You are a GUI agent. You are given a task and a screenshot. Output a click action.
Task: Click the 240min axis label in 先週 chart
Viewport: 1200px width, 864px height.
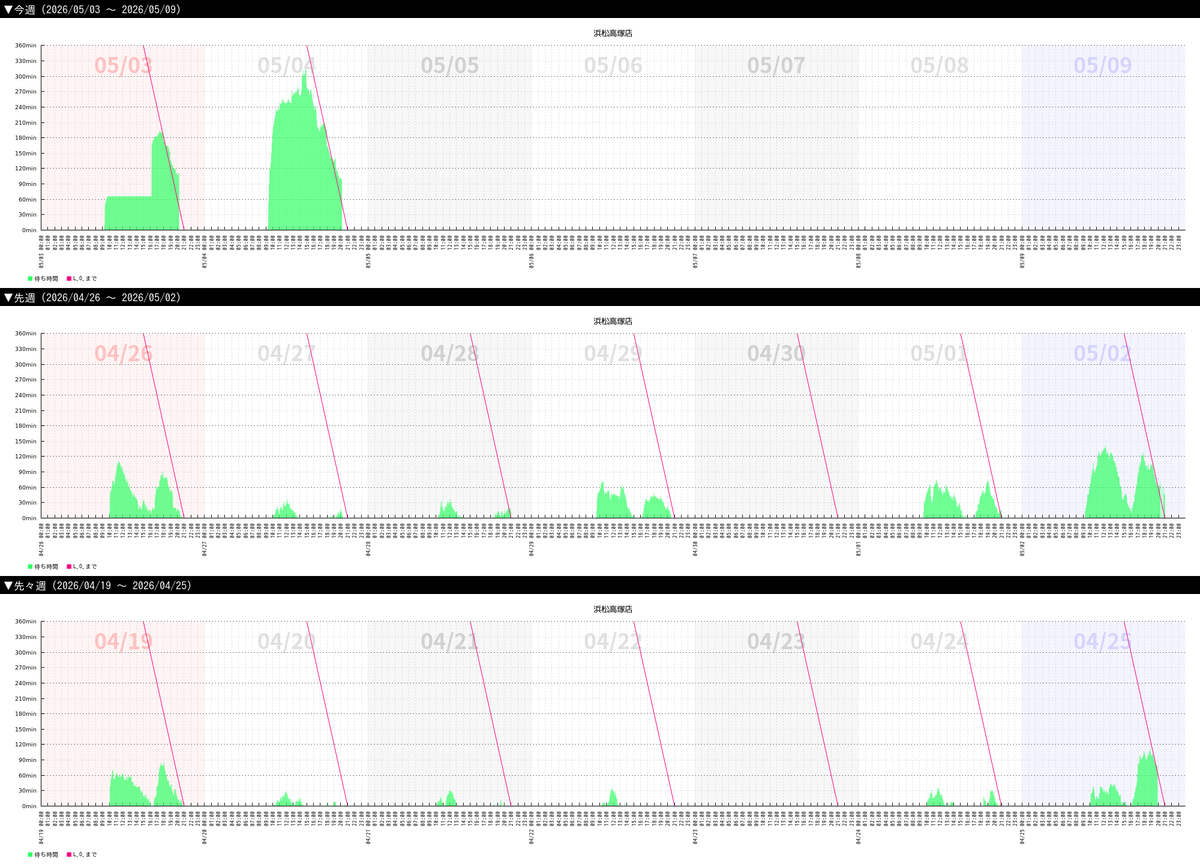(26, 395)
